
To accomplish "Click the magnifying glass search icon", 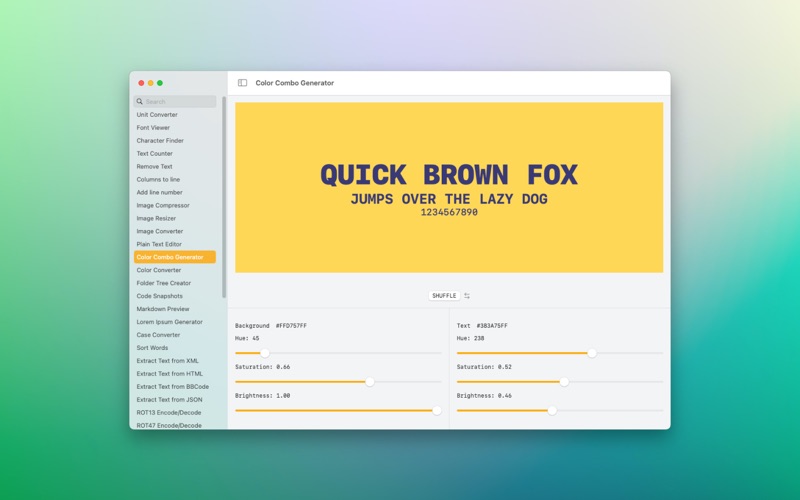I will [x=140, y=102].
